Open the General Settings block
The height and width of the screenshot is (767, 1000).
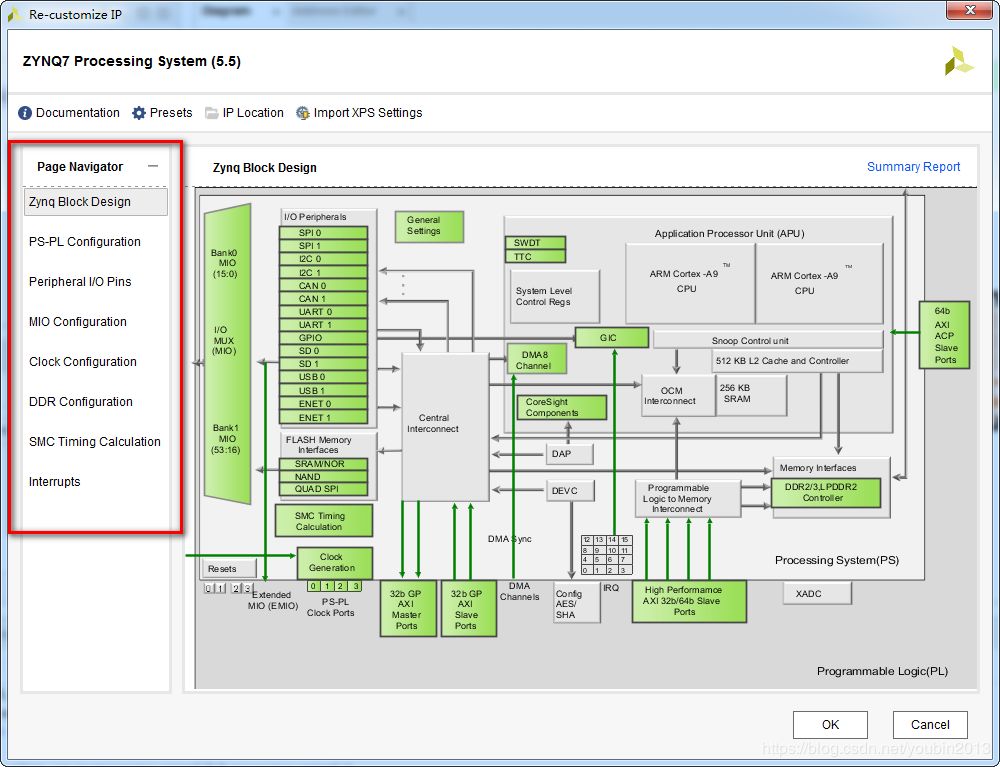point(429,226)
